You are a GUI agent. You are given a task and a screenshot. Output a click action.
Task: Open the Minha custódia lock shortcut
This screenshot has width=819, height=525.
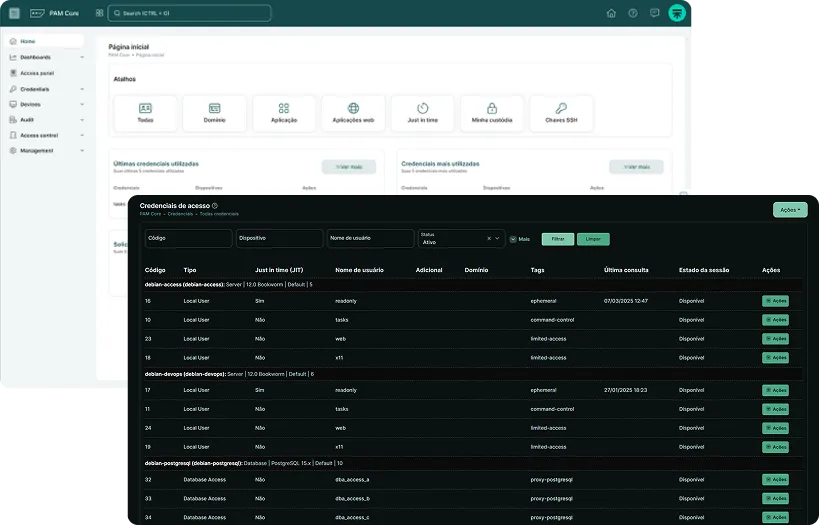(492, 113)
